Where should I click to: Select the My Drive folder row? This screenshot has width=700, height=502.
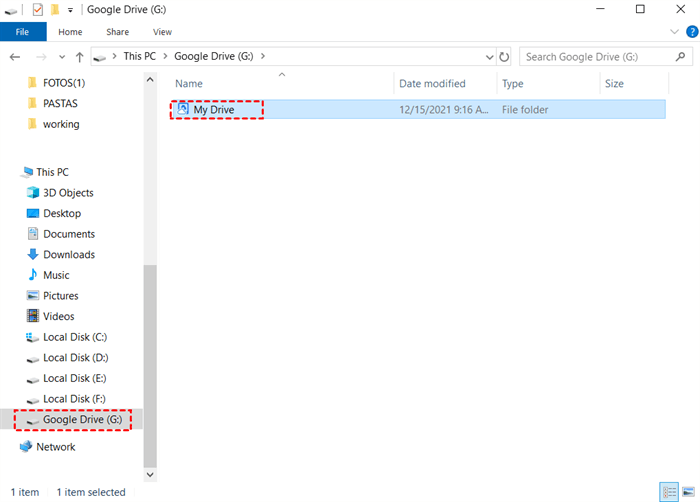(418, 109)
